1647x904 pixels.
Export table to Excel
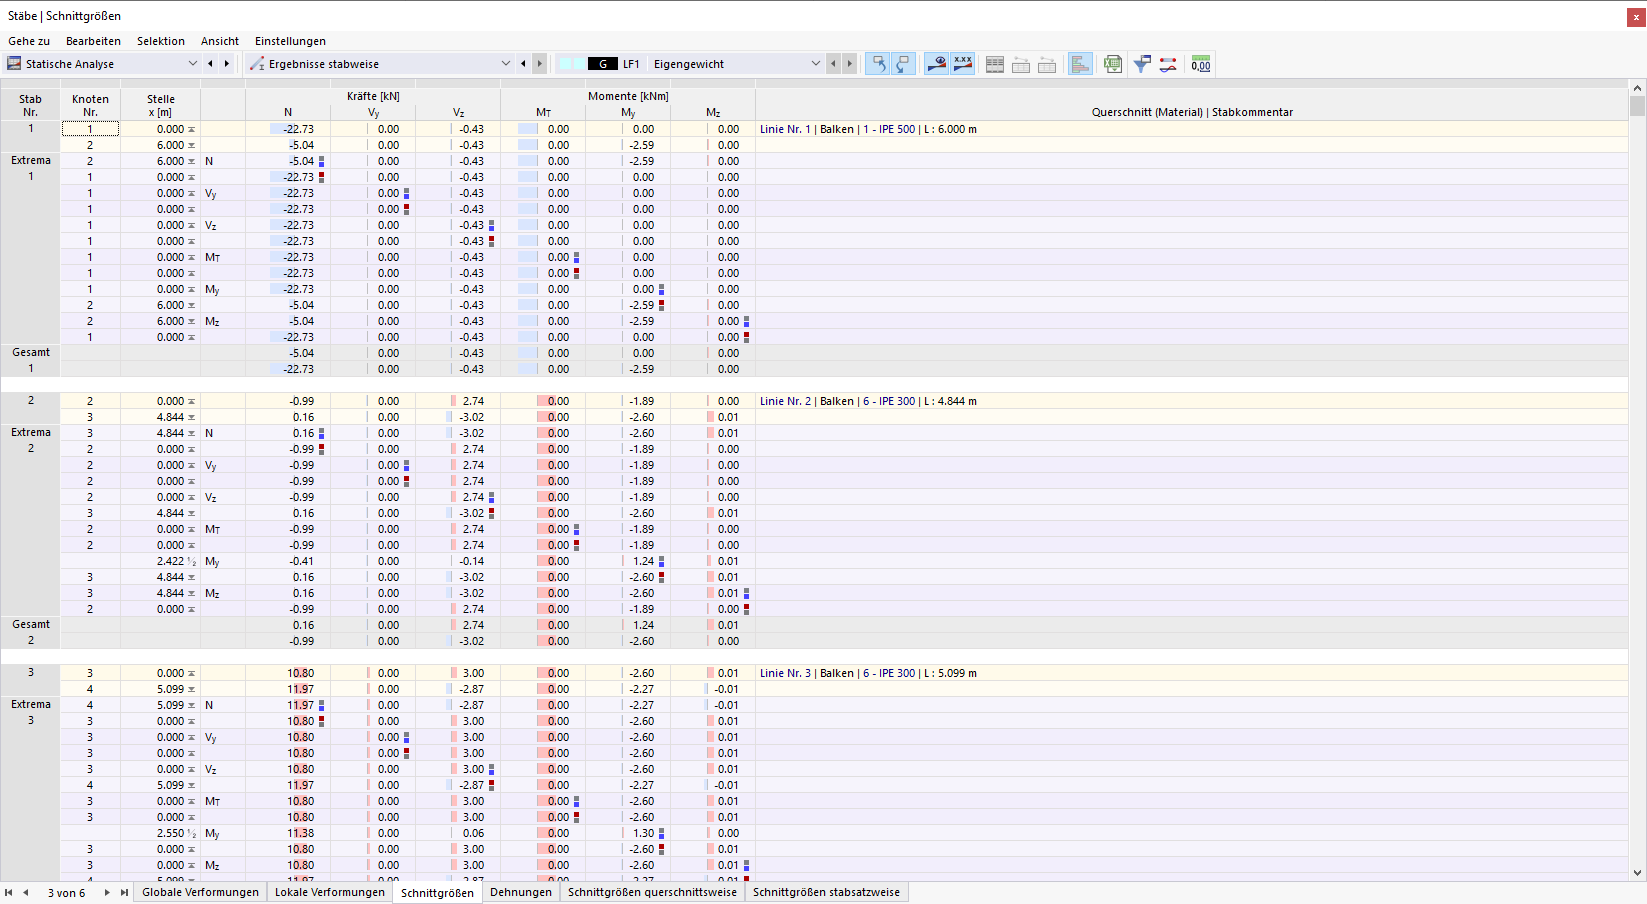pos(1113,64)
